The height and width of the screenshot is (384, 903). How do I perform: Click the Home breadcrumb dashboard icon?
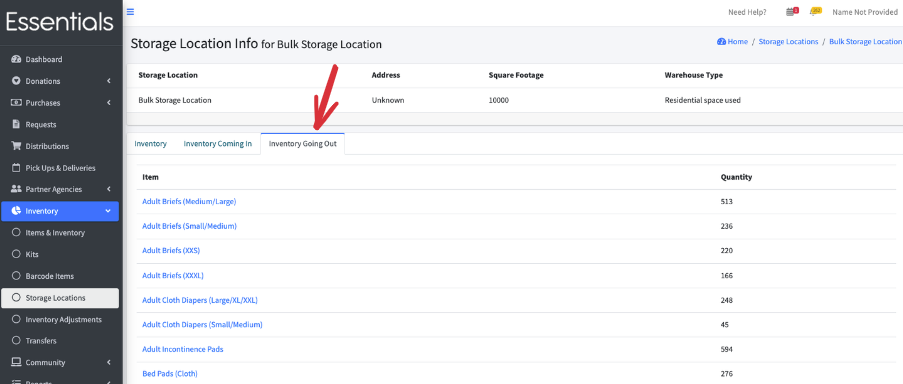pos(721,42)
